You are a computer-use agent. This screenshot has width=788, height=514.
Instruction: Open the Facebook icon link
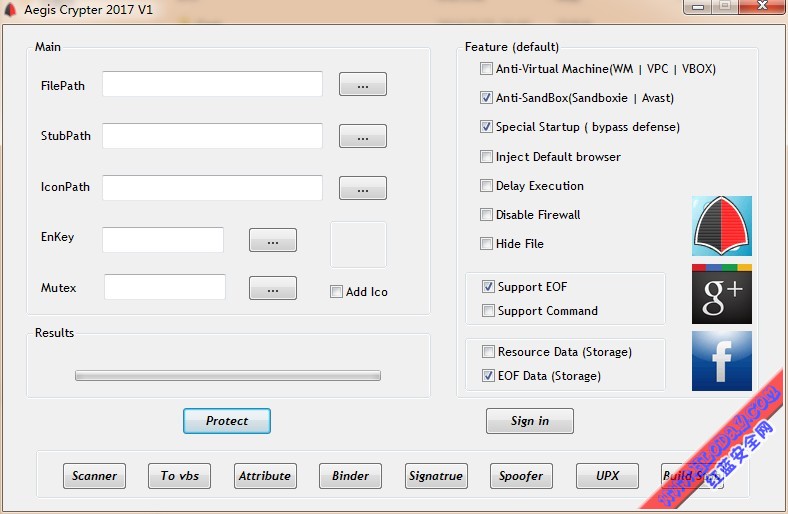(722, 361)
